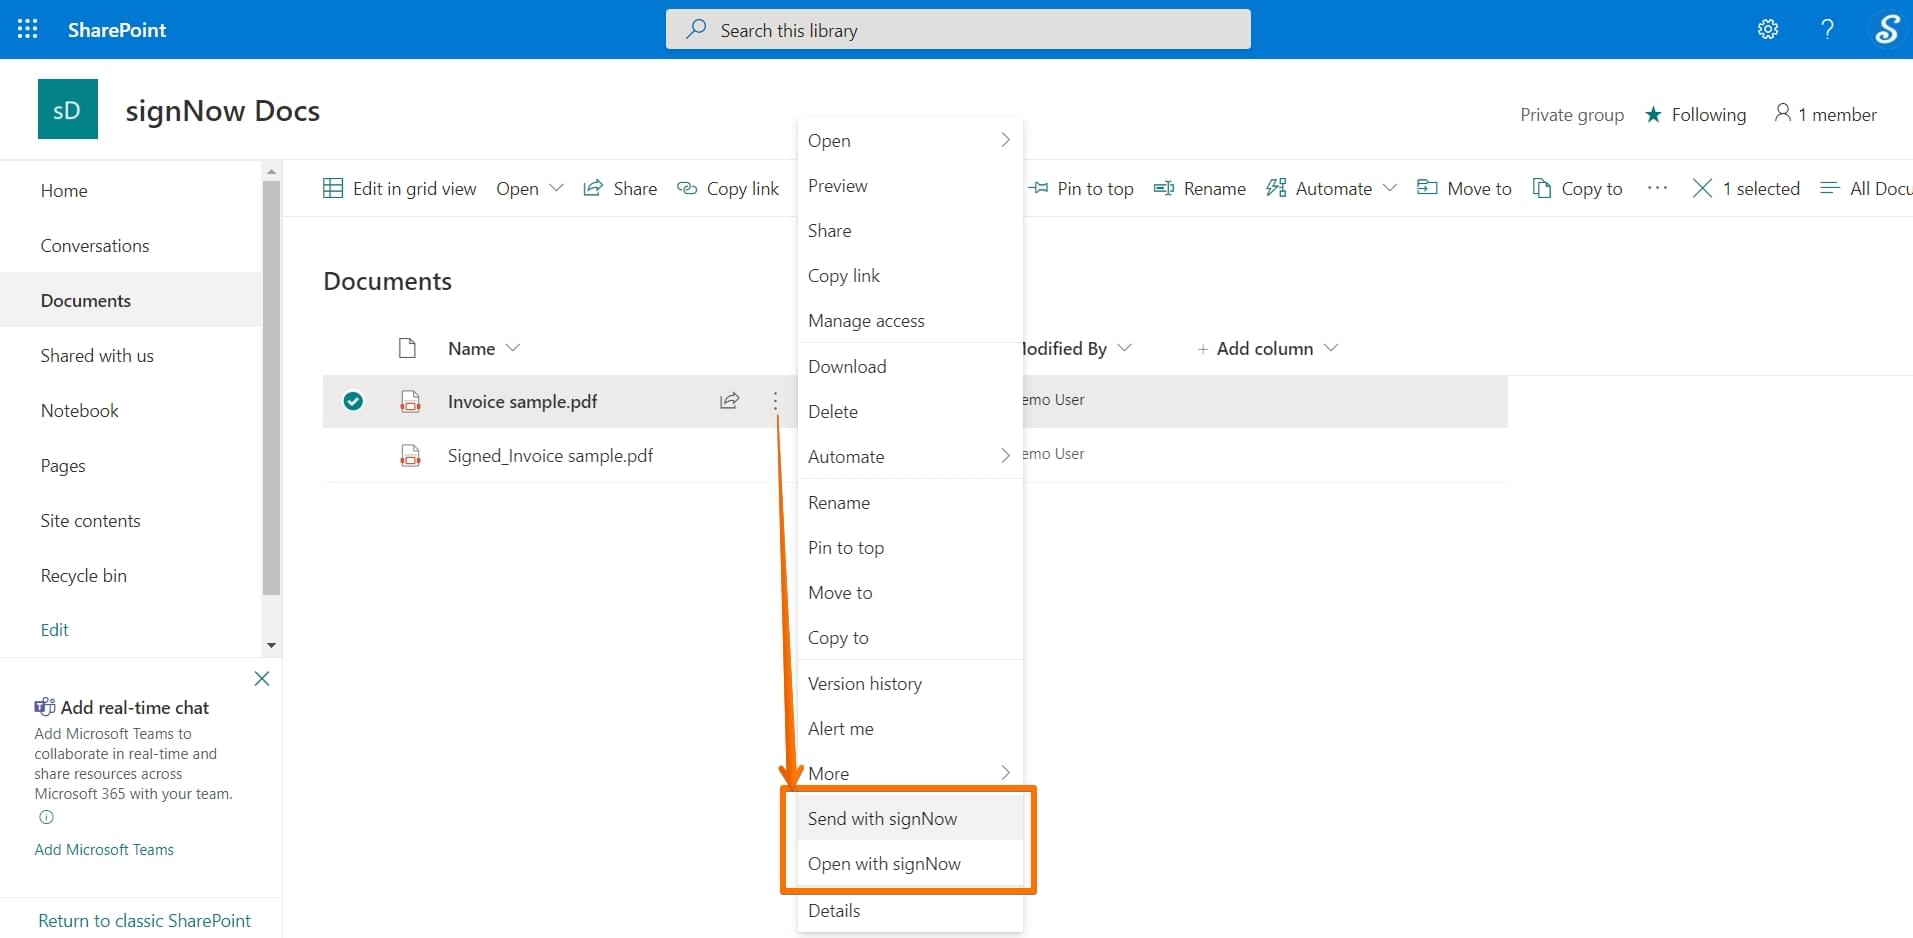Click the Following star

click(x=1653, y=114)
